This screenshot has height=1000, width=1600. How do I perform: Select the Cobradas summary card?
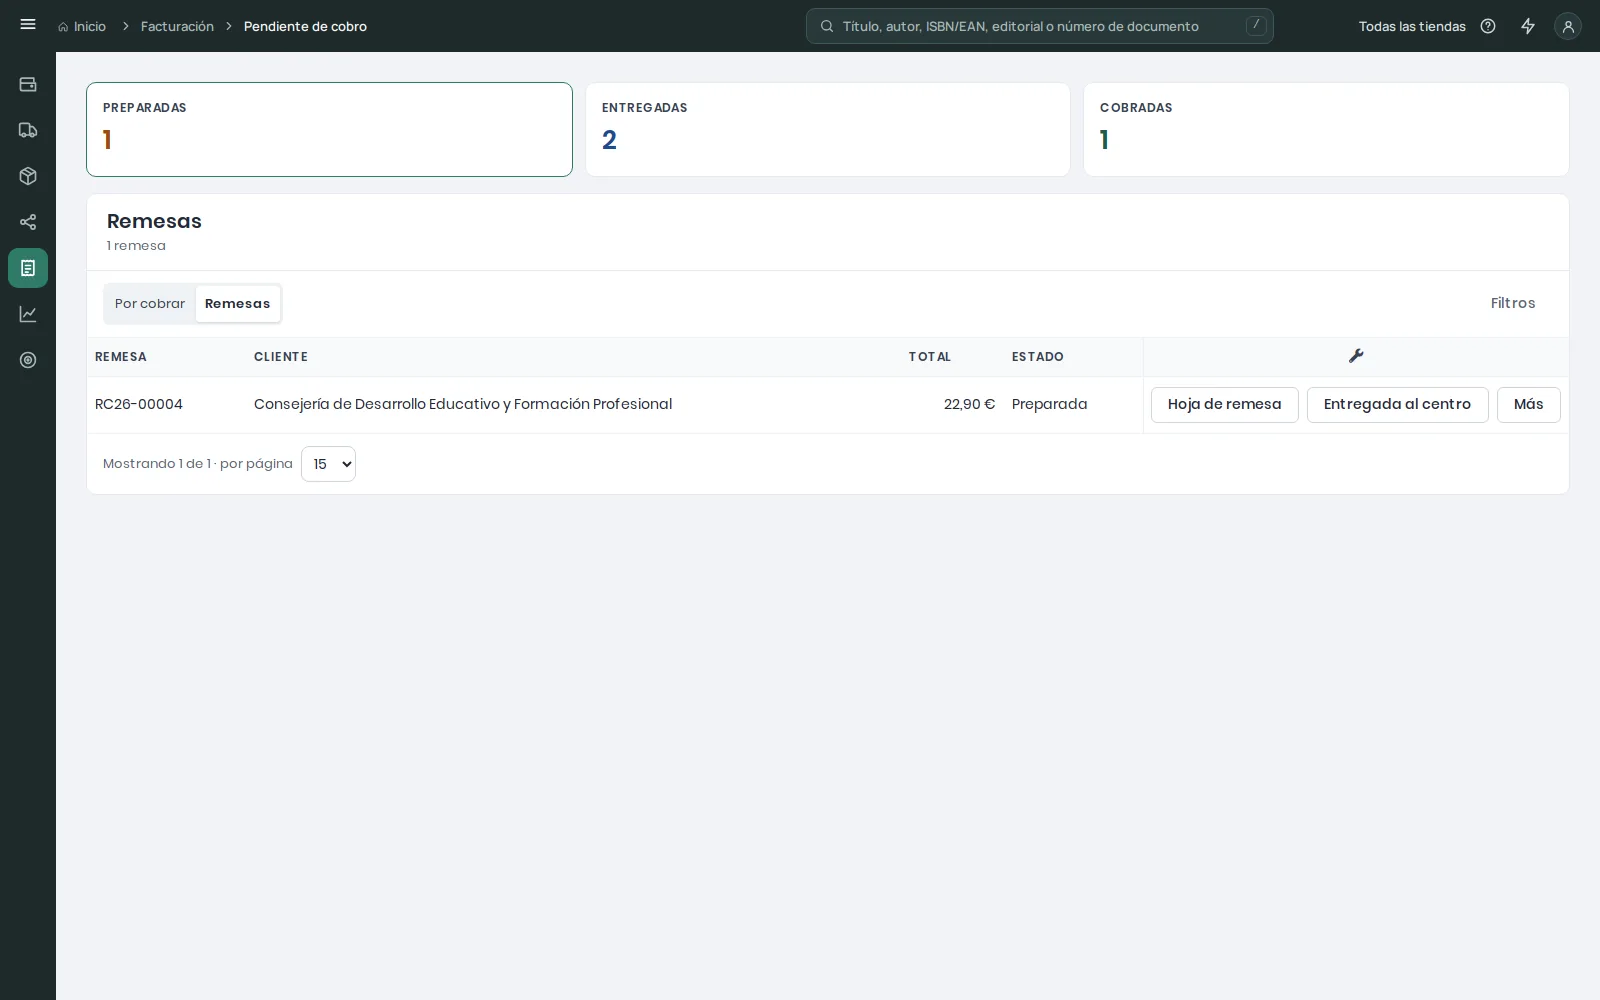point(1326,129)
